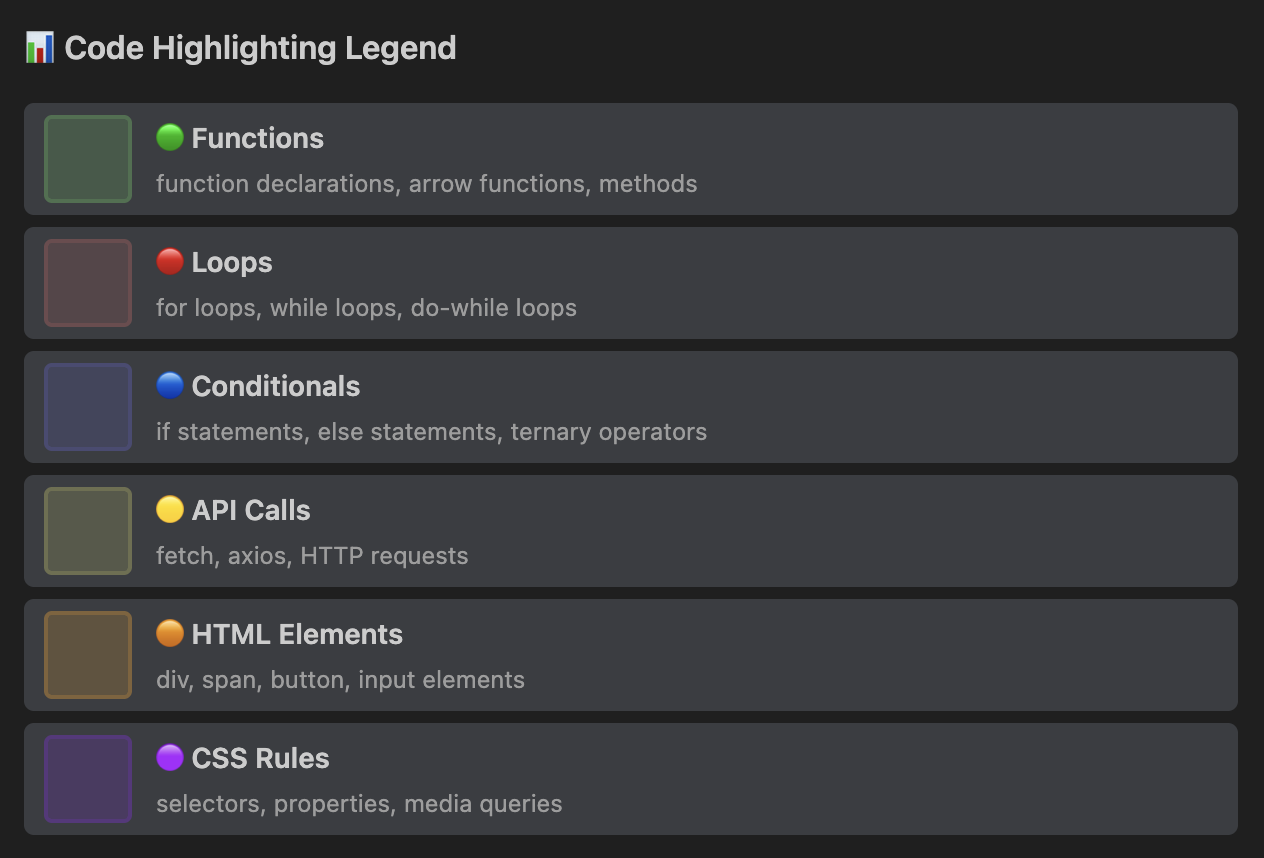Click the purple dot icon beside CSS Rules
The image size is (1264, 858).
click(169, 757)
